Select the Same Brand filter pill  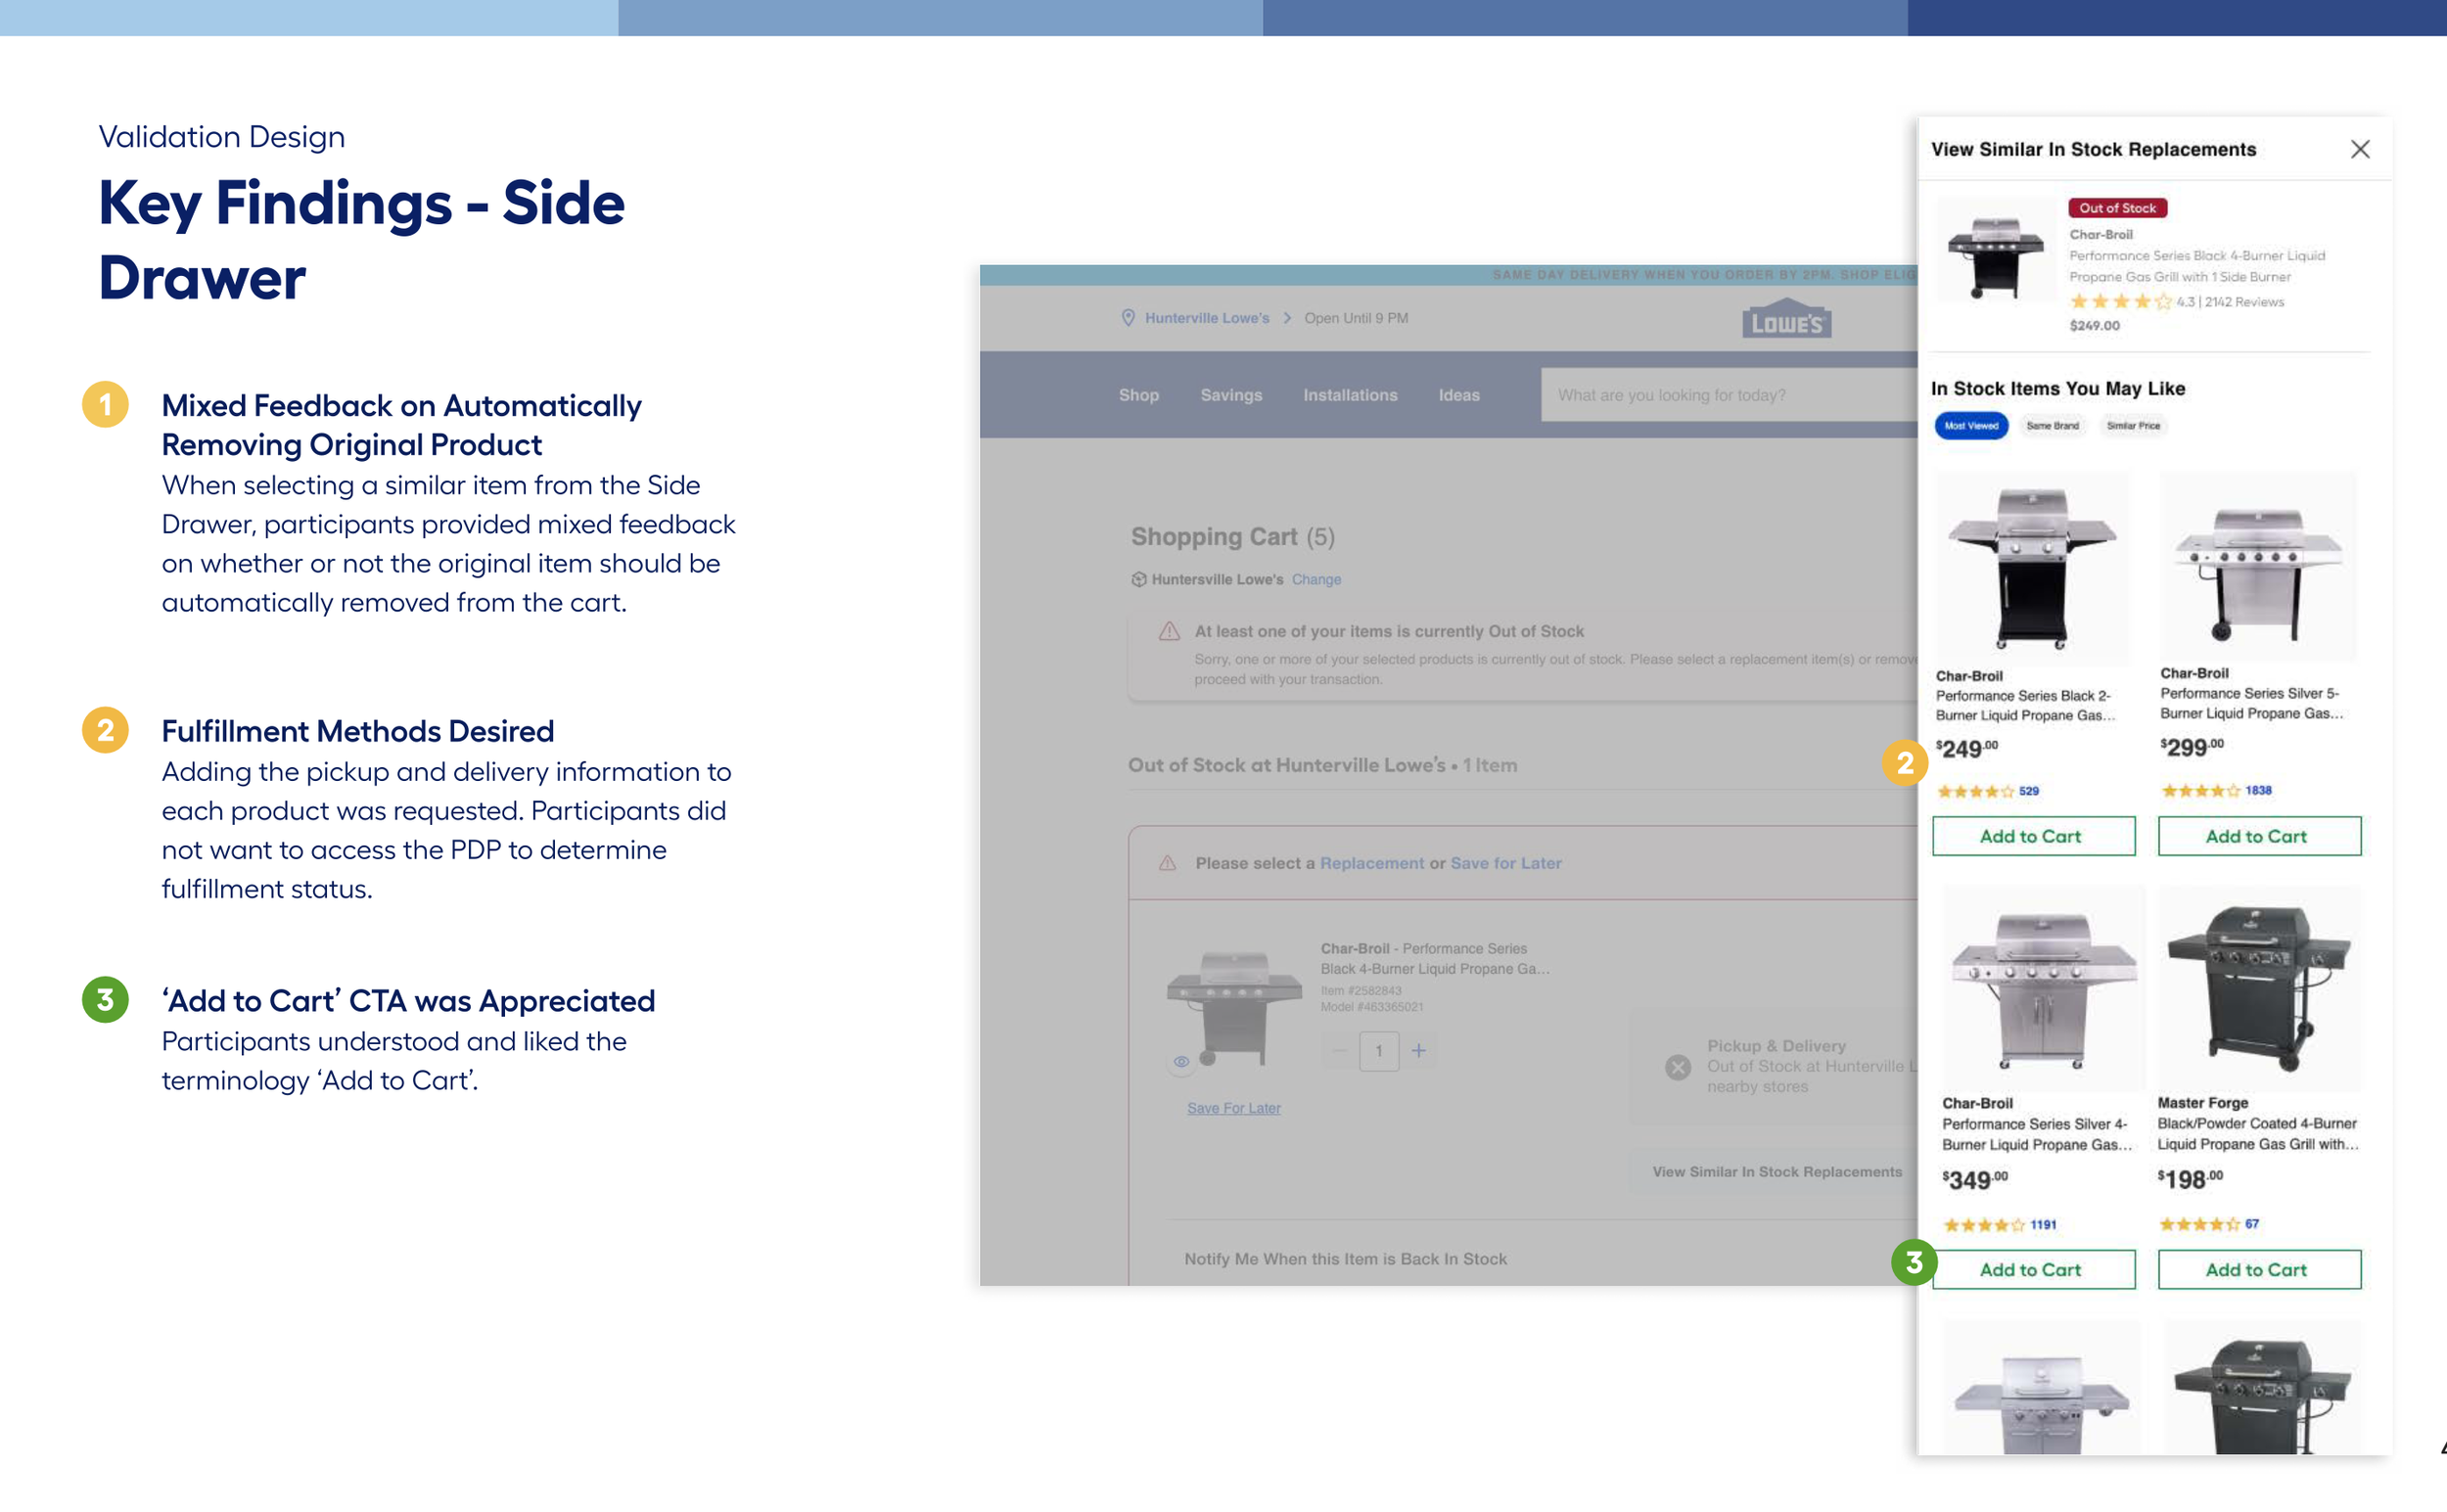pyautogui.click(x=2052, y=425)
